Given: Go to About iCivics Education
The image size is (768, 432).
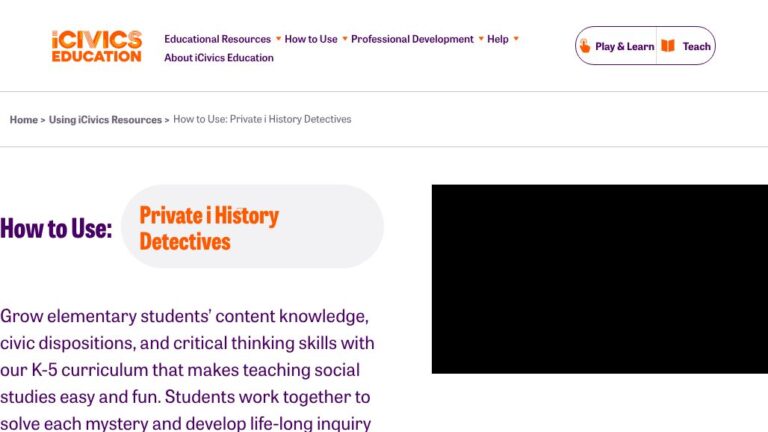Looking at the screenshot, I should click(x=219, y=58).
